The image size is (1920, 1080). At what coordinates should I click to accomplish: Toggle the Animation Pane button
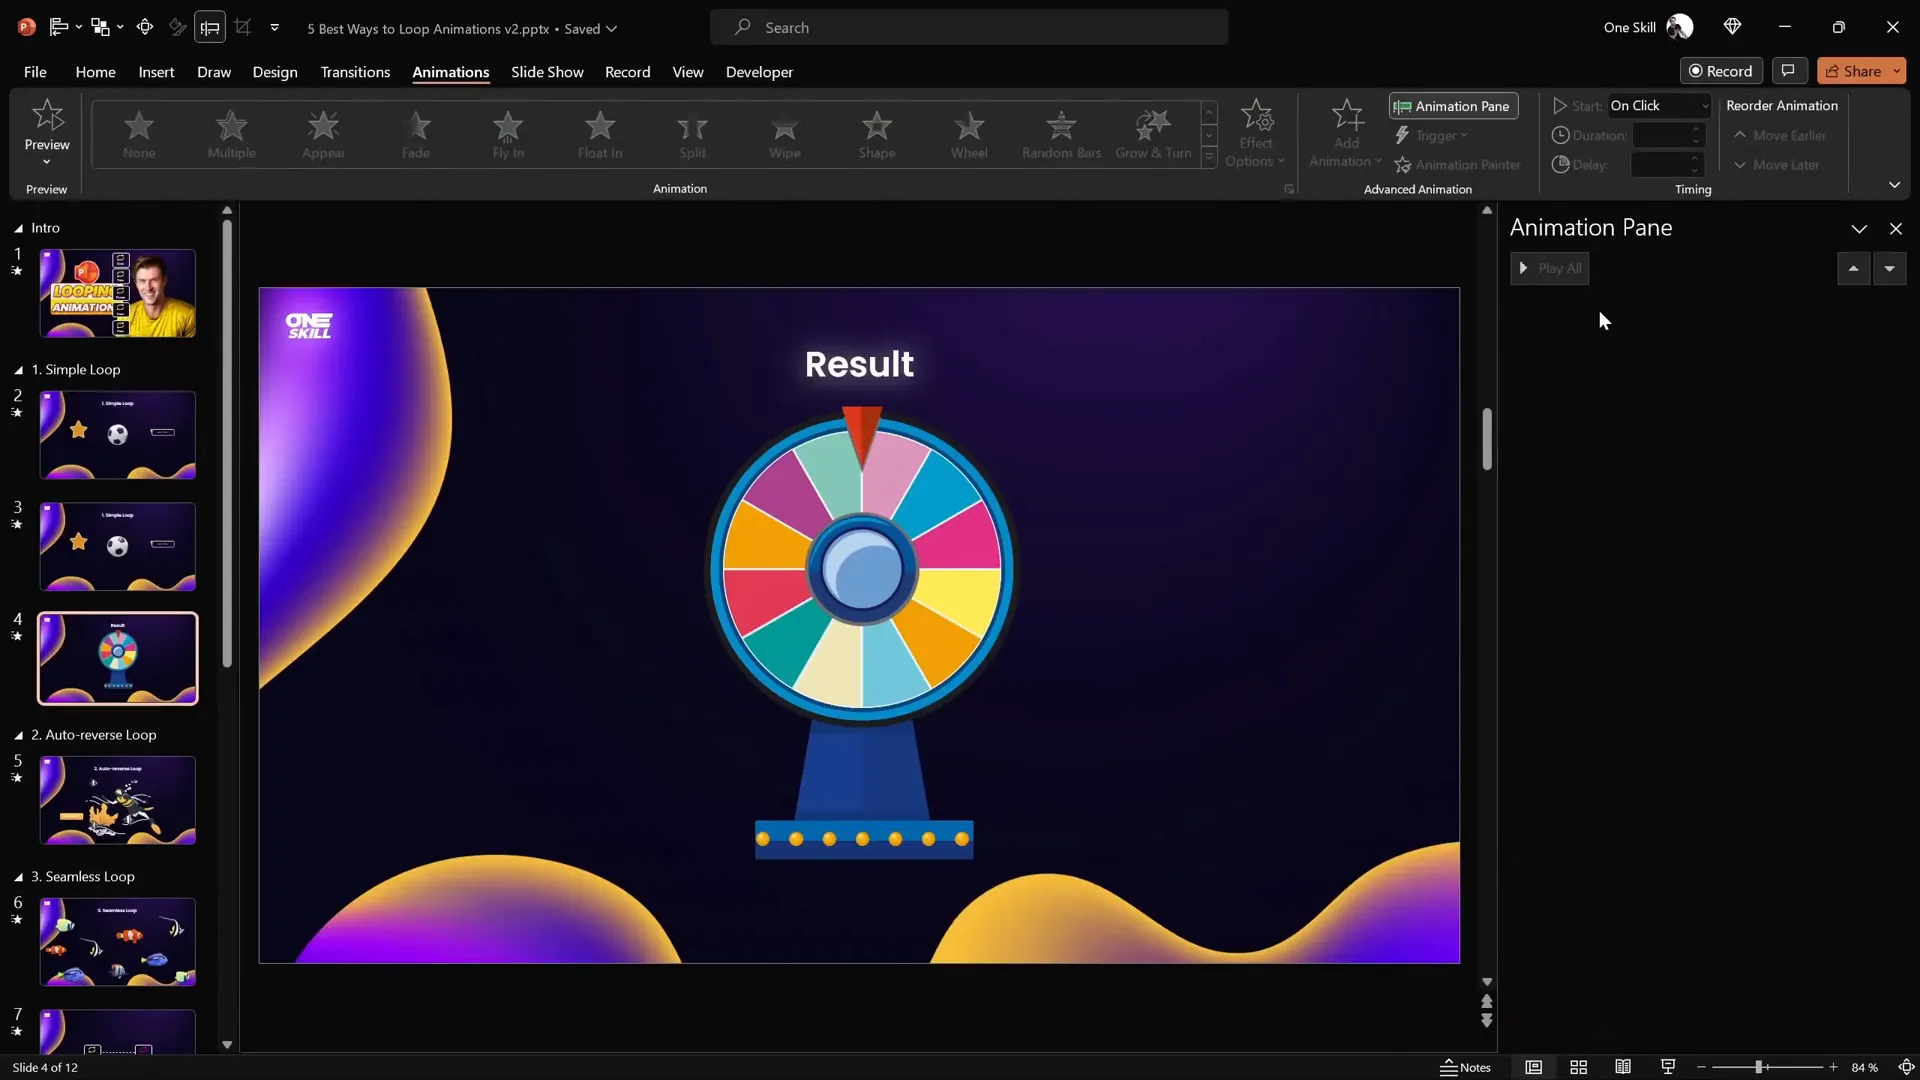click(x=1453, y=106)
